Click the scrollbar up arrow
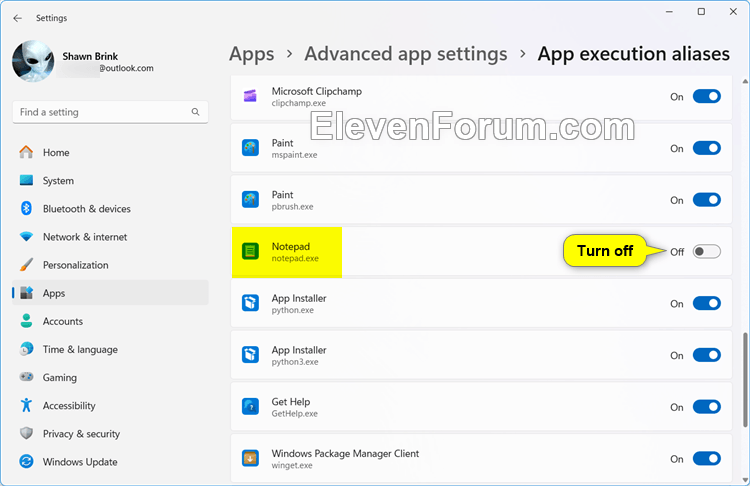Image resolution: width=750 pixels, height=486 pixels. (x=745, y=82)
